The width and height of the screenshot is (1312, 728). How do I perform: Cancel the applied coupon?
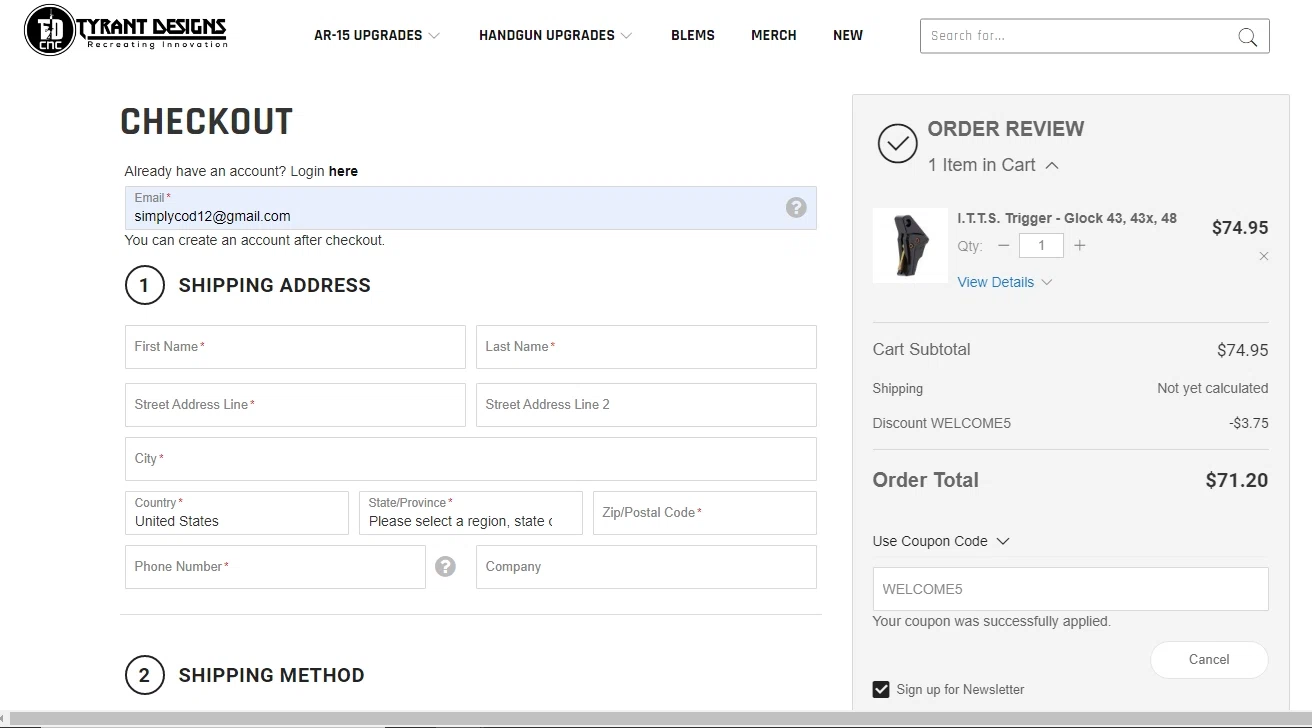coord(1209,659)
